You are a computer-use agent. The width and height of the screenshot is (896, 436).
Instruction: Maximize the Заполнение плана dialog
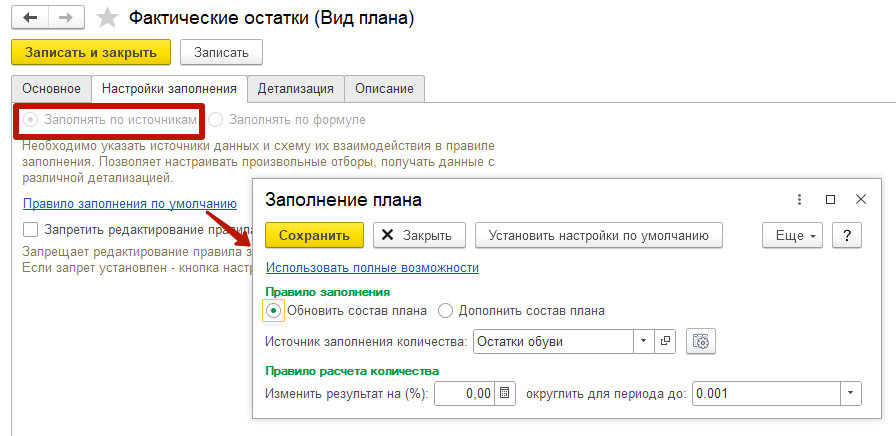pos(830,199)
